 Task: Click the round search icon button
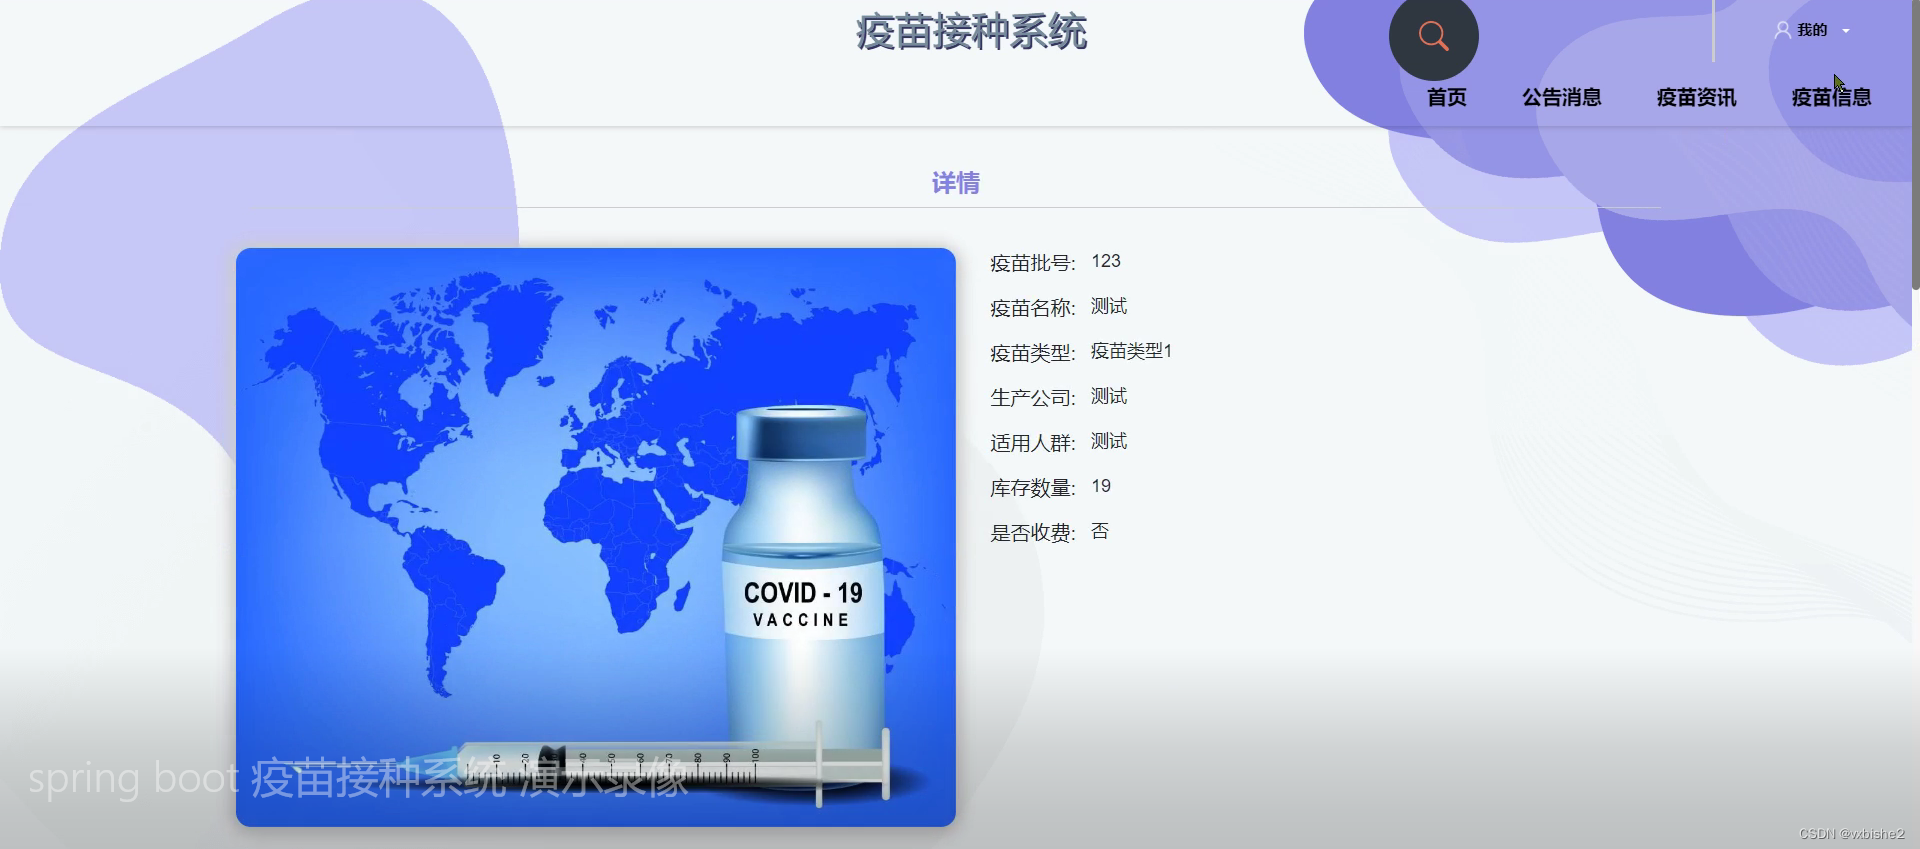tap(1433, 36)
